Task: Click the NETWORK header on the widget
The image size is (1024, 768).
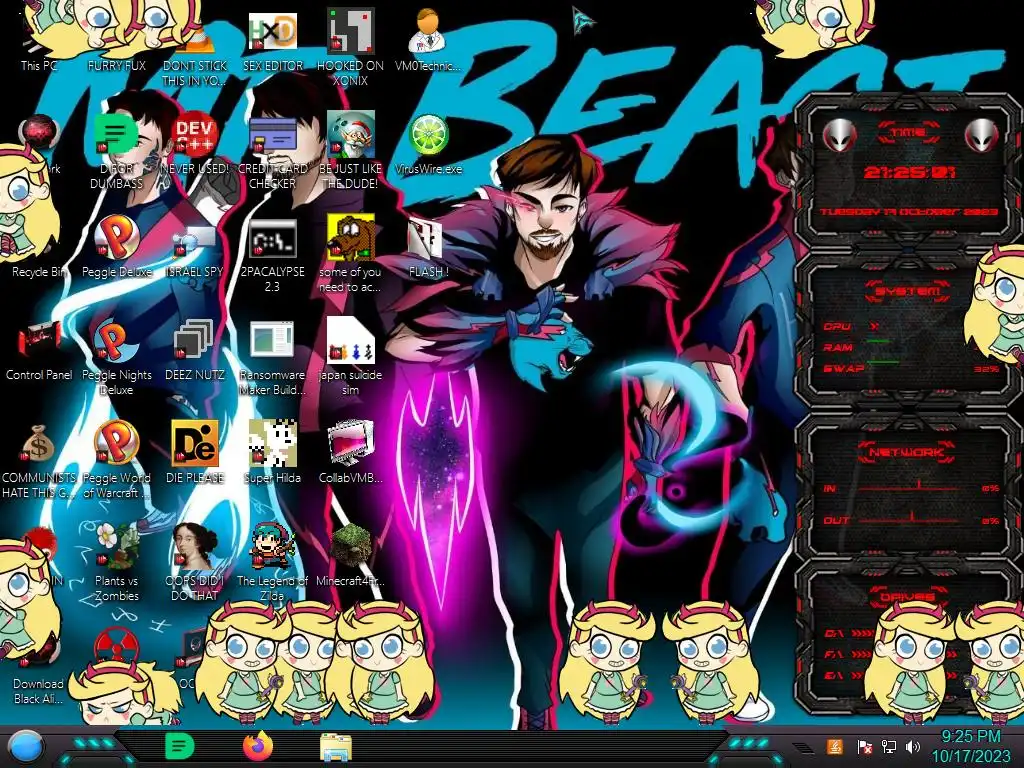Action: coord(907,451)
